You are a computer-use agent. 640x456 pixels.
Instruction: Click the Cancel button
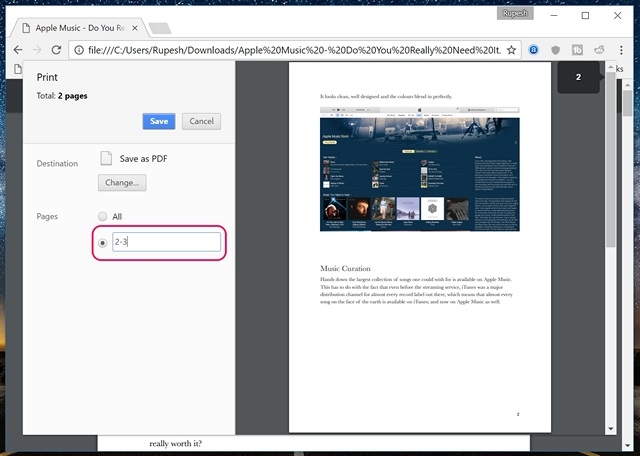point(201,121)
